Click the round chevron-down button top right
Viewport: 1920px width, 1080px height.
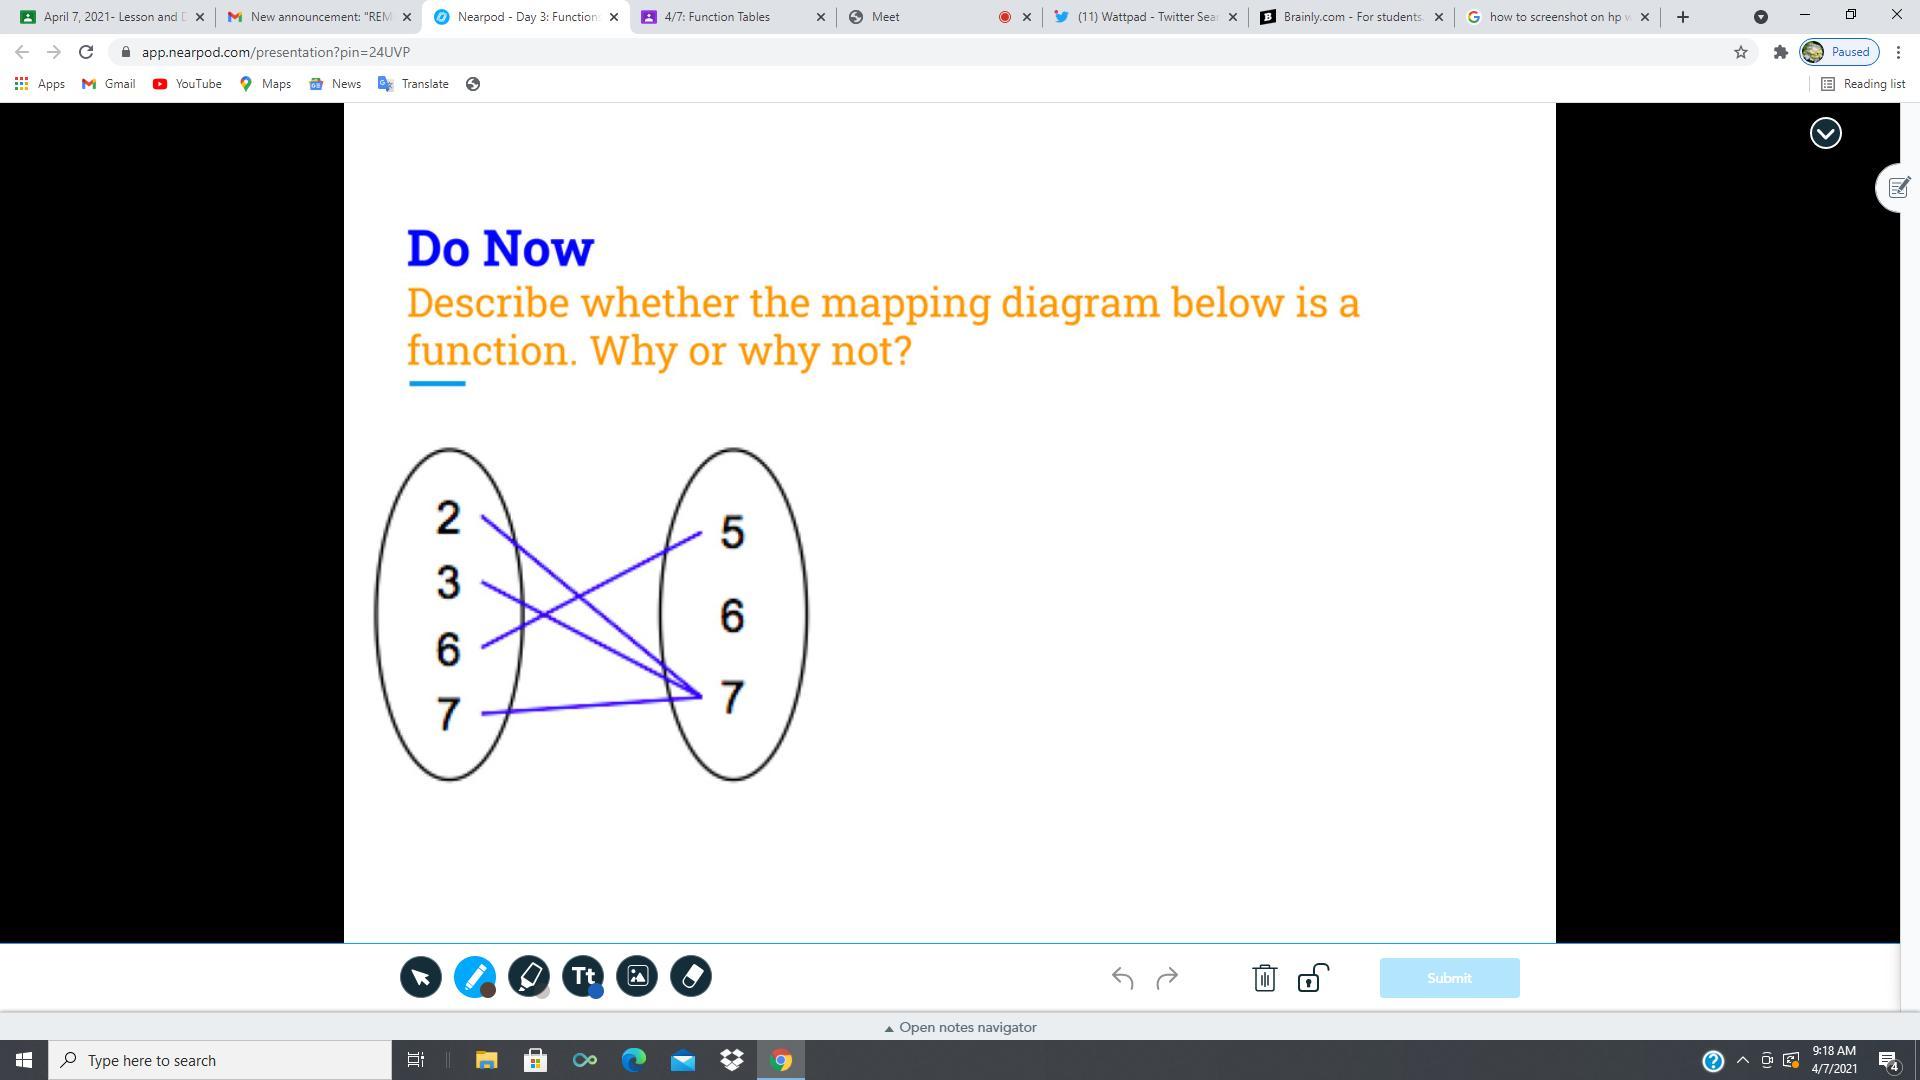pos(1825,133)
